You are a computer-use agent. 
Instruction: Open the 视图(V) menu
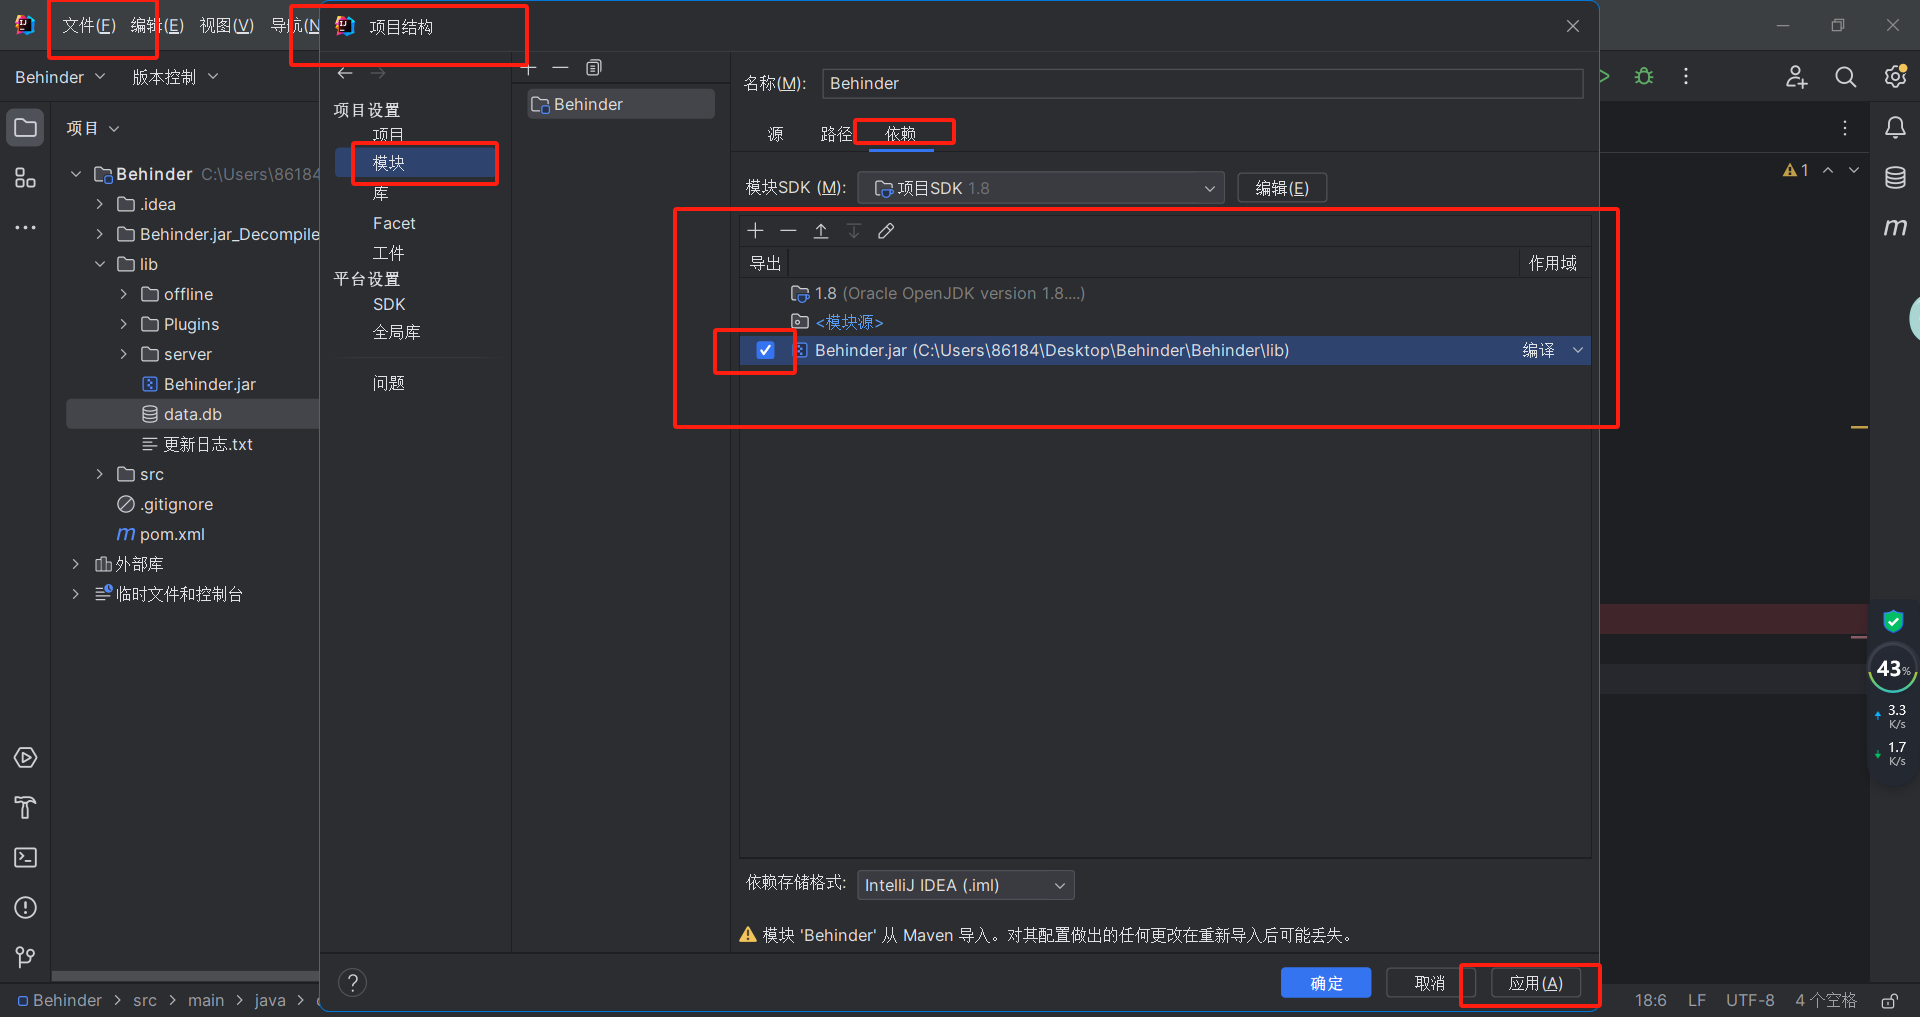click(227, 26)
